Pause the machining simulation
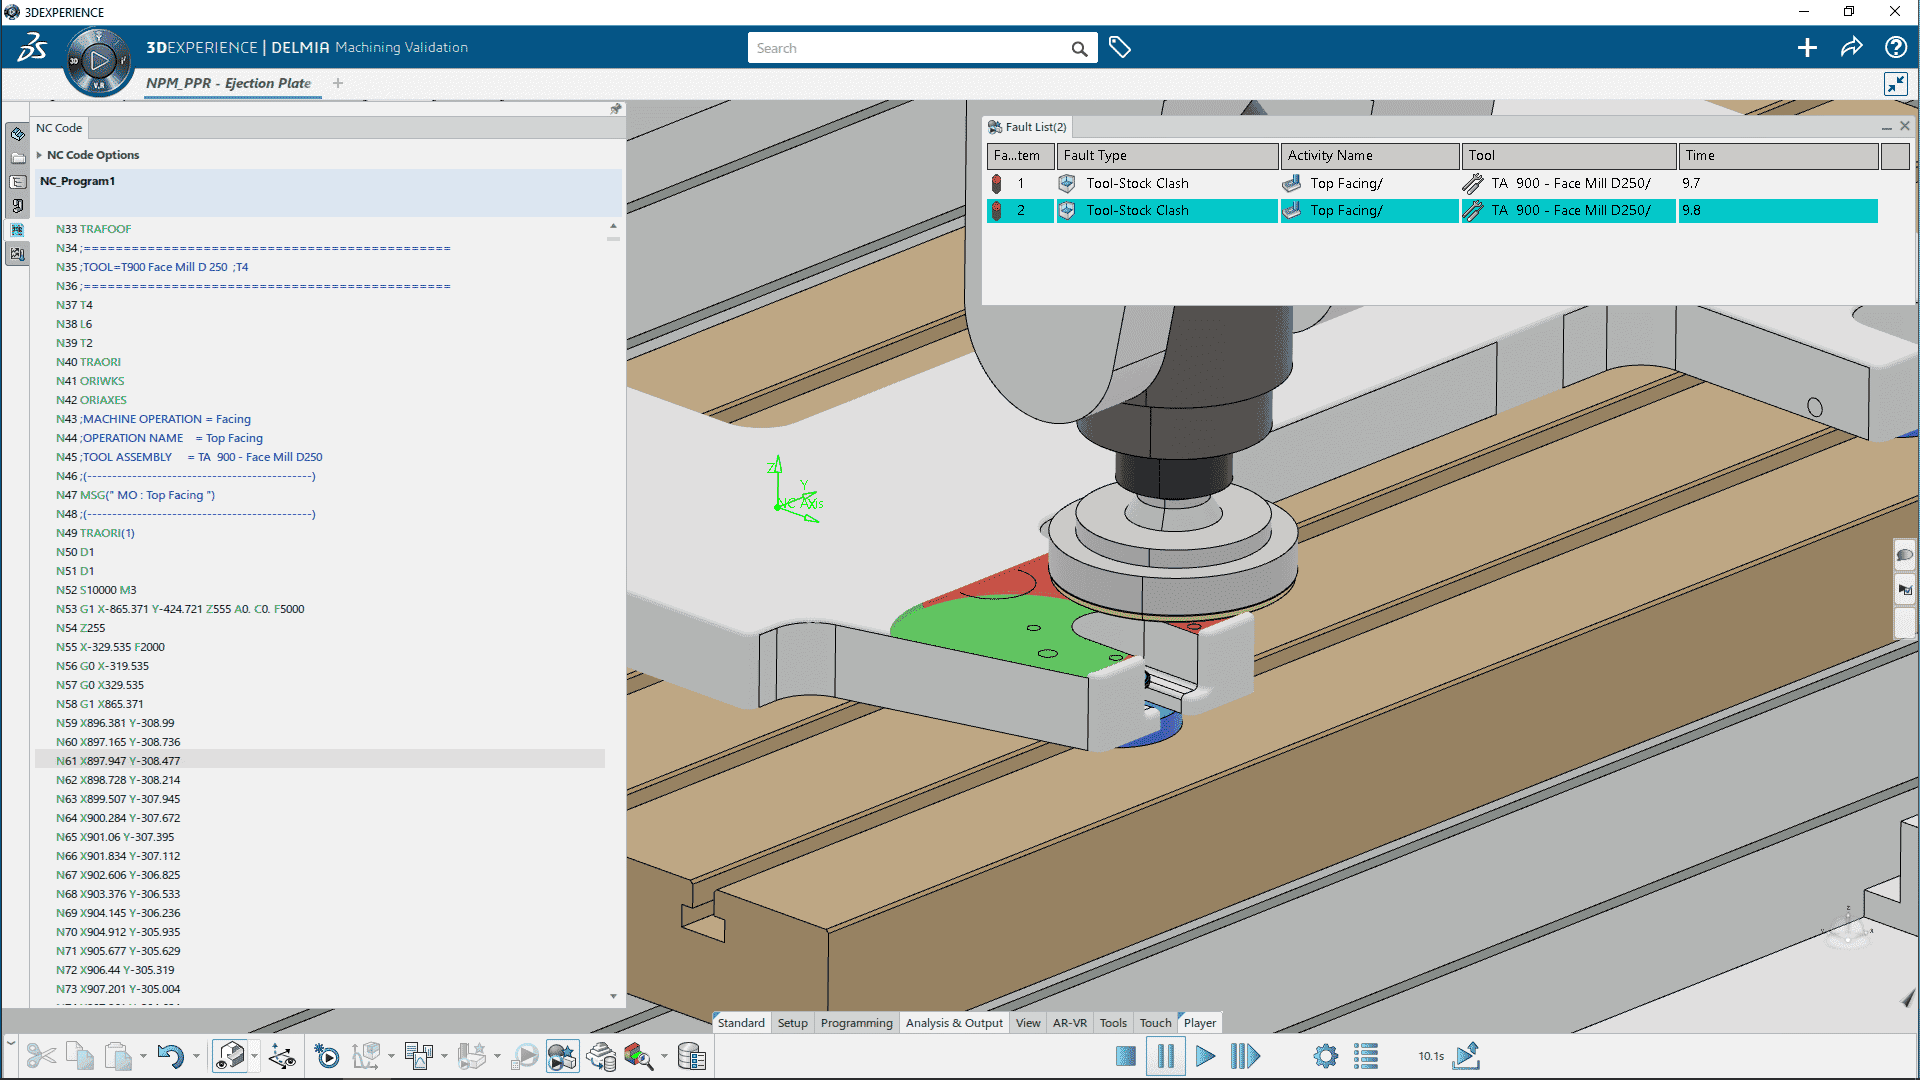Image resolution: width=1920 pixels, height=1080 pixels. point(1165,1056)
